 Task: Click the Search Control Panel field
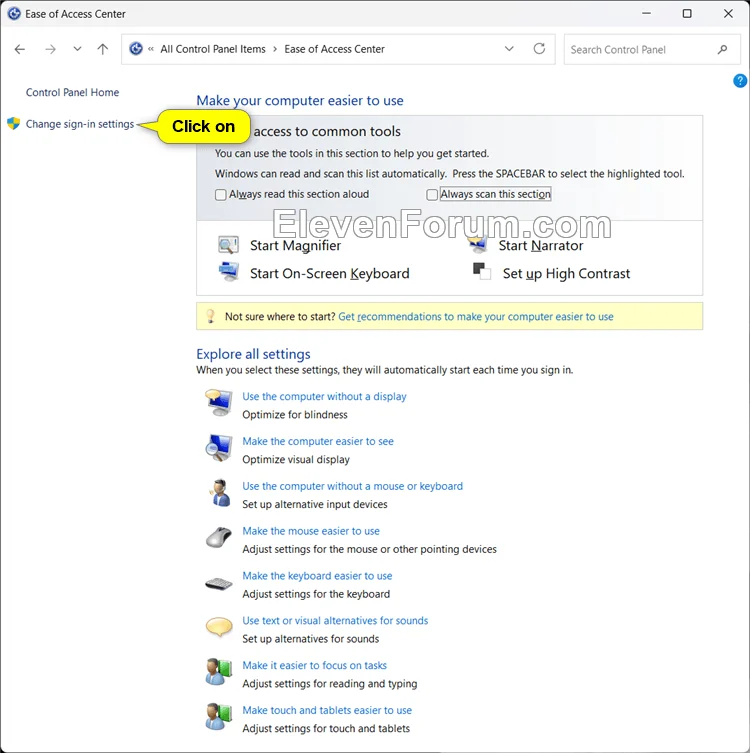pyautogui.click(x=652, y=49)
